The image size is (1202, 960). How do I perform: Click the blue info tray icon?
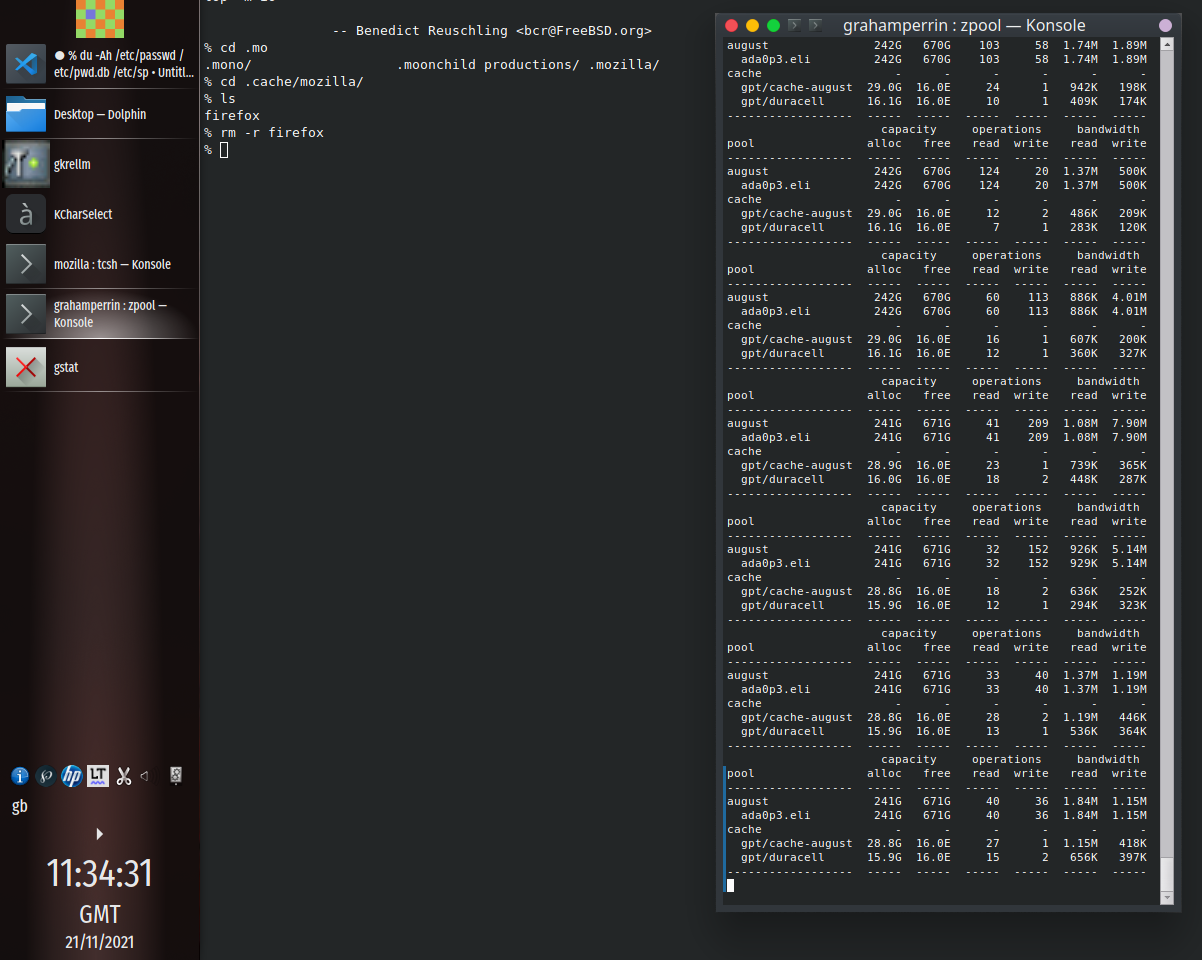(x=20, y=775)
